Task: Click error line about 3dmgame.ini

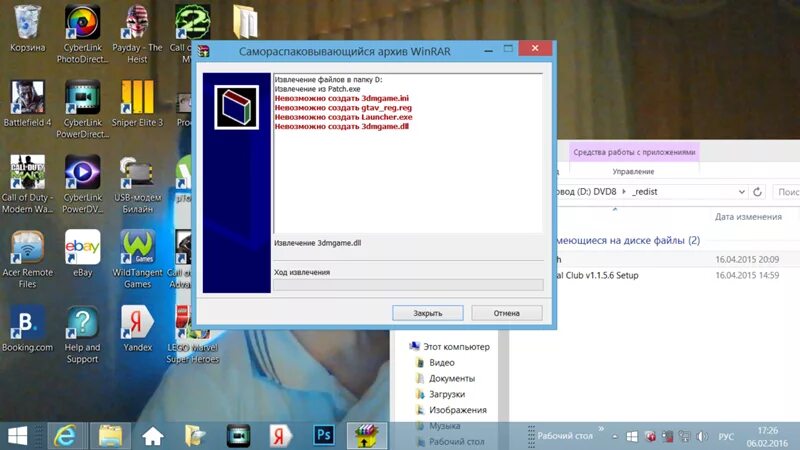Action: pyautogui.click(x=341, y=98)
